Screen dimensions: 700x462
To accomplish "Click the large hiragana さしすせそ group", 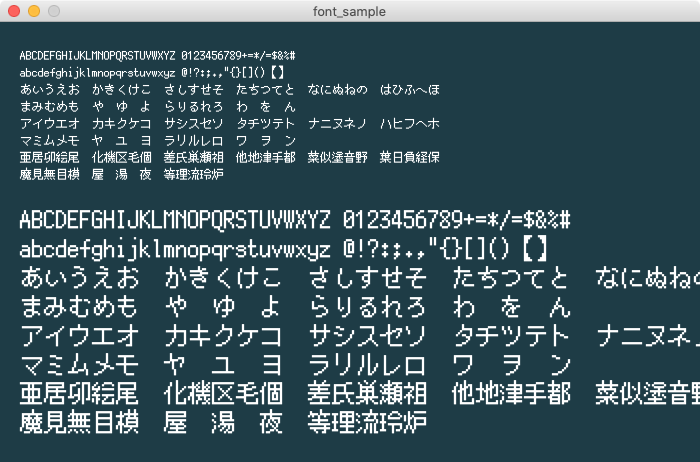I will (367, 277).
